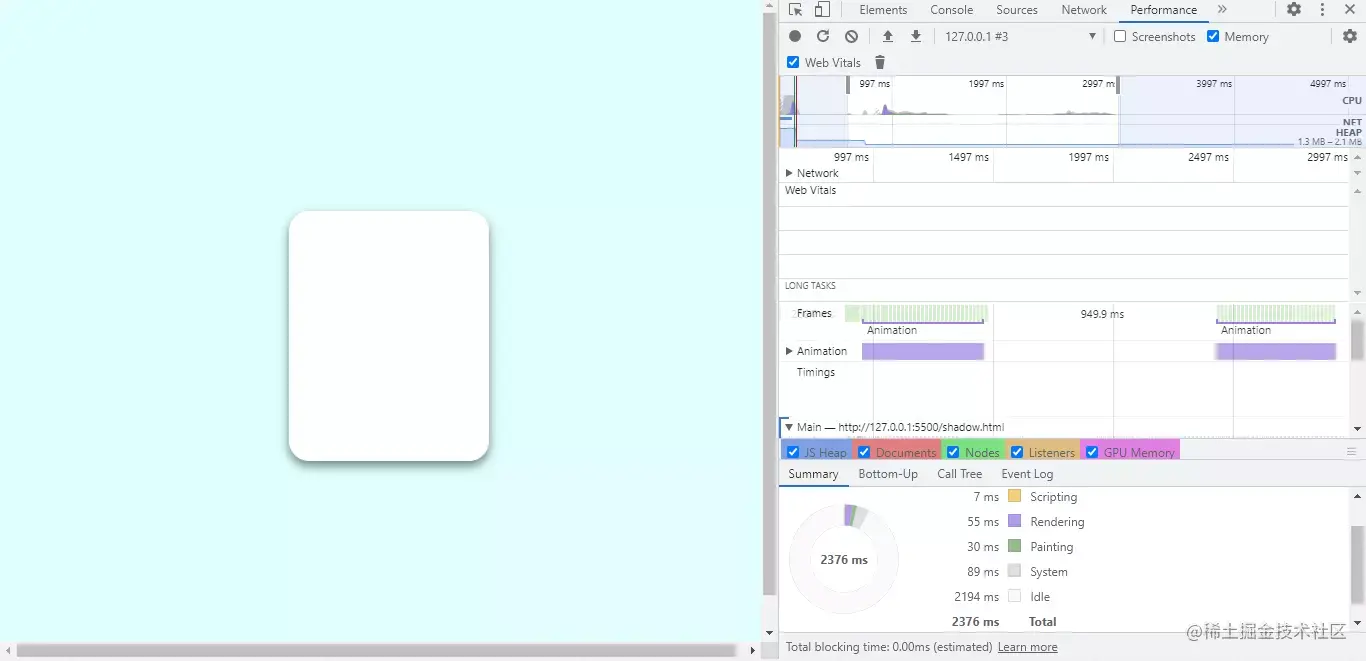The width and height of the screenshot is (1366, 661).
Task: Click the page horizontal scrollbar thumb
Action: click(376, 651)
